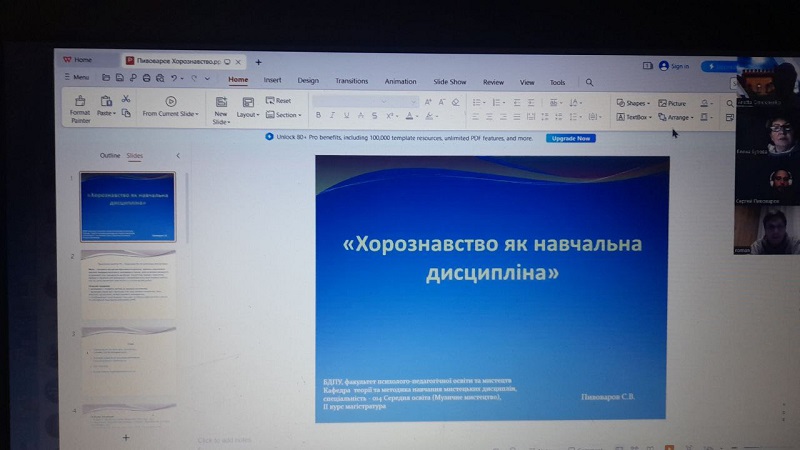Open the ribbon search magnifier icon
Screen dimensions: 800x450
pyautogui.click(x=589, y=82)
